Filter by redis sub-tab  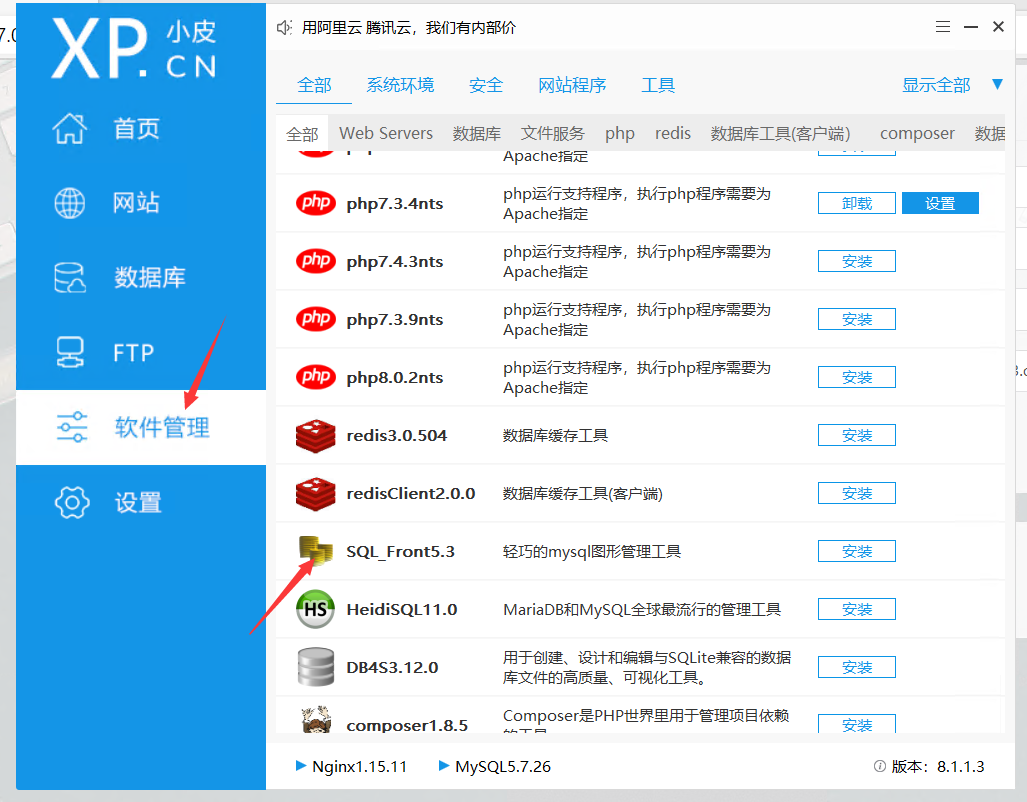click(673, 133)
